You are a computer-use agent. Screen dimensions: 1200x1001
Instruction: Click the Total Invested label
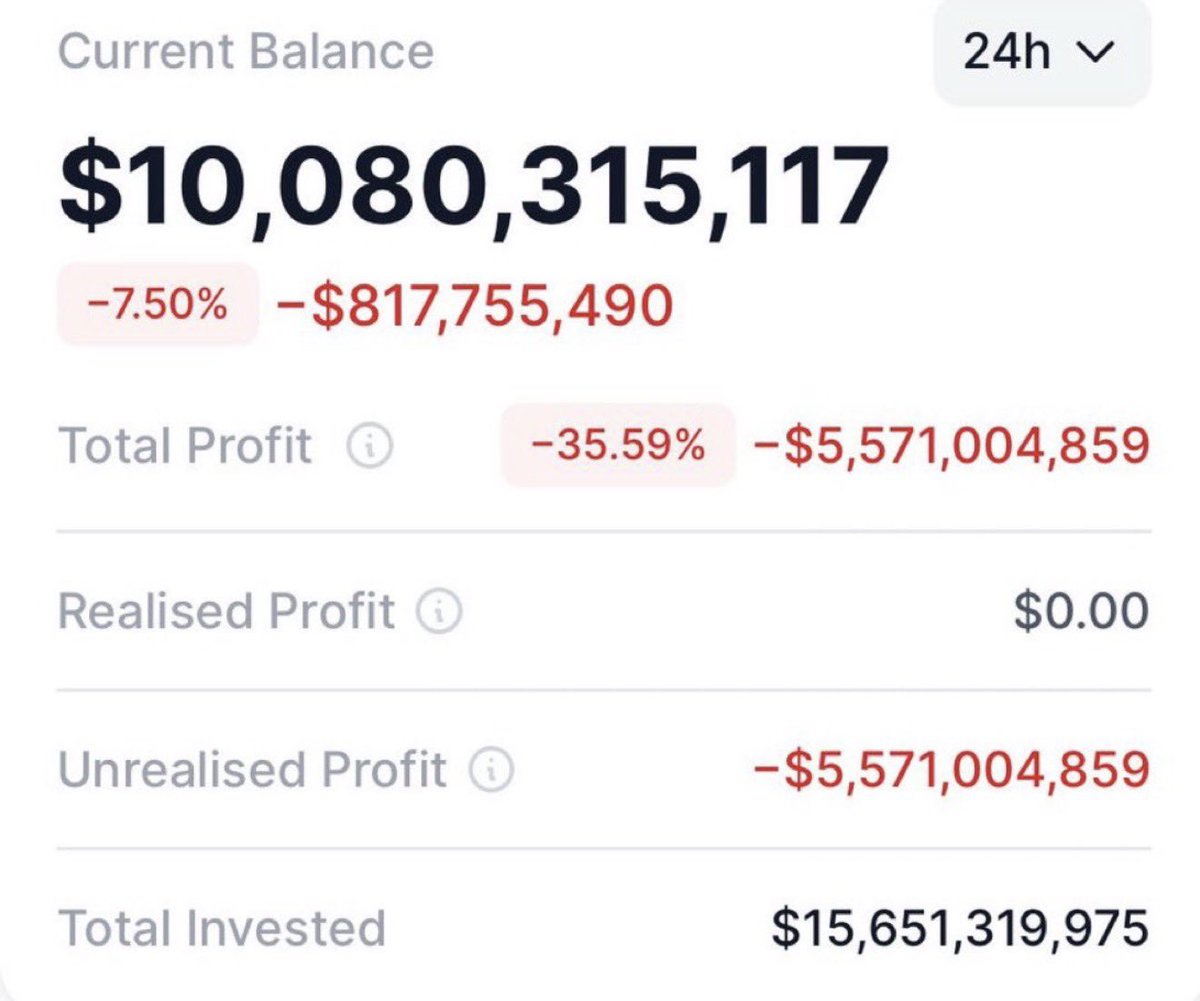tap(222, 927)
